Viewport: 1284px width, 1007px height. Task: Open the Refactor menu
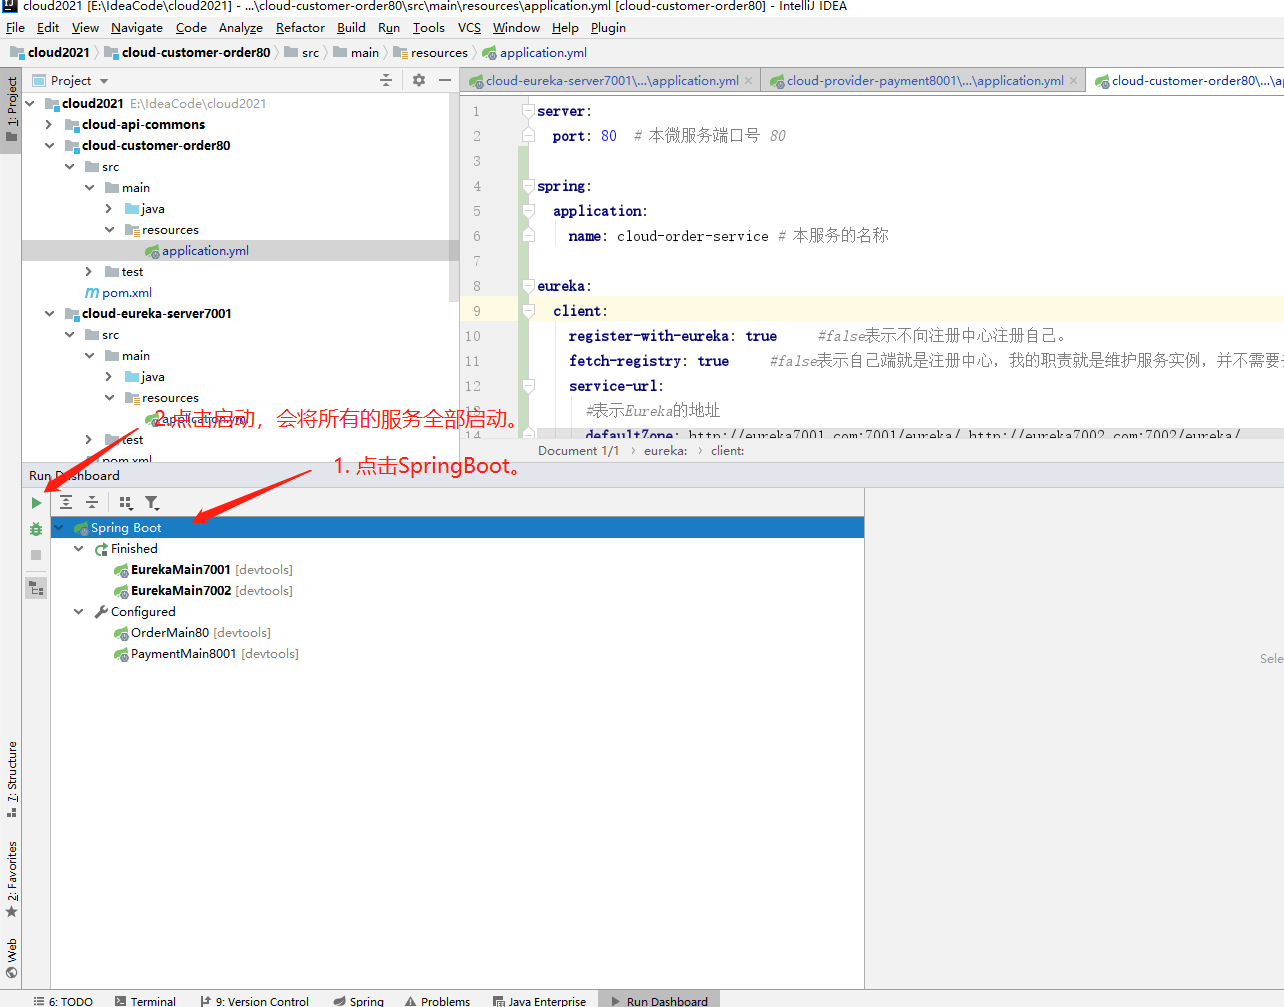pyautogui.click(x=300, y=27)
